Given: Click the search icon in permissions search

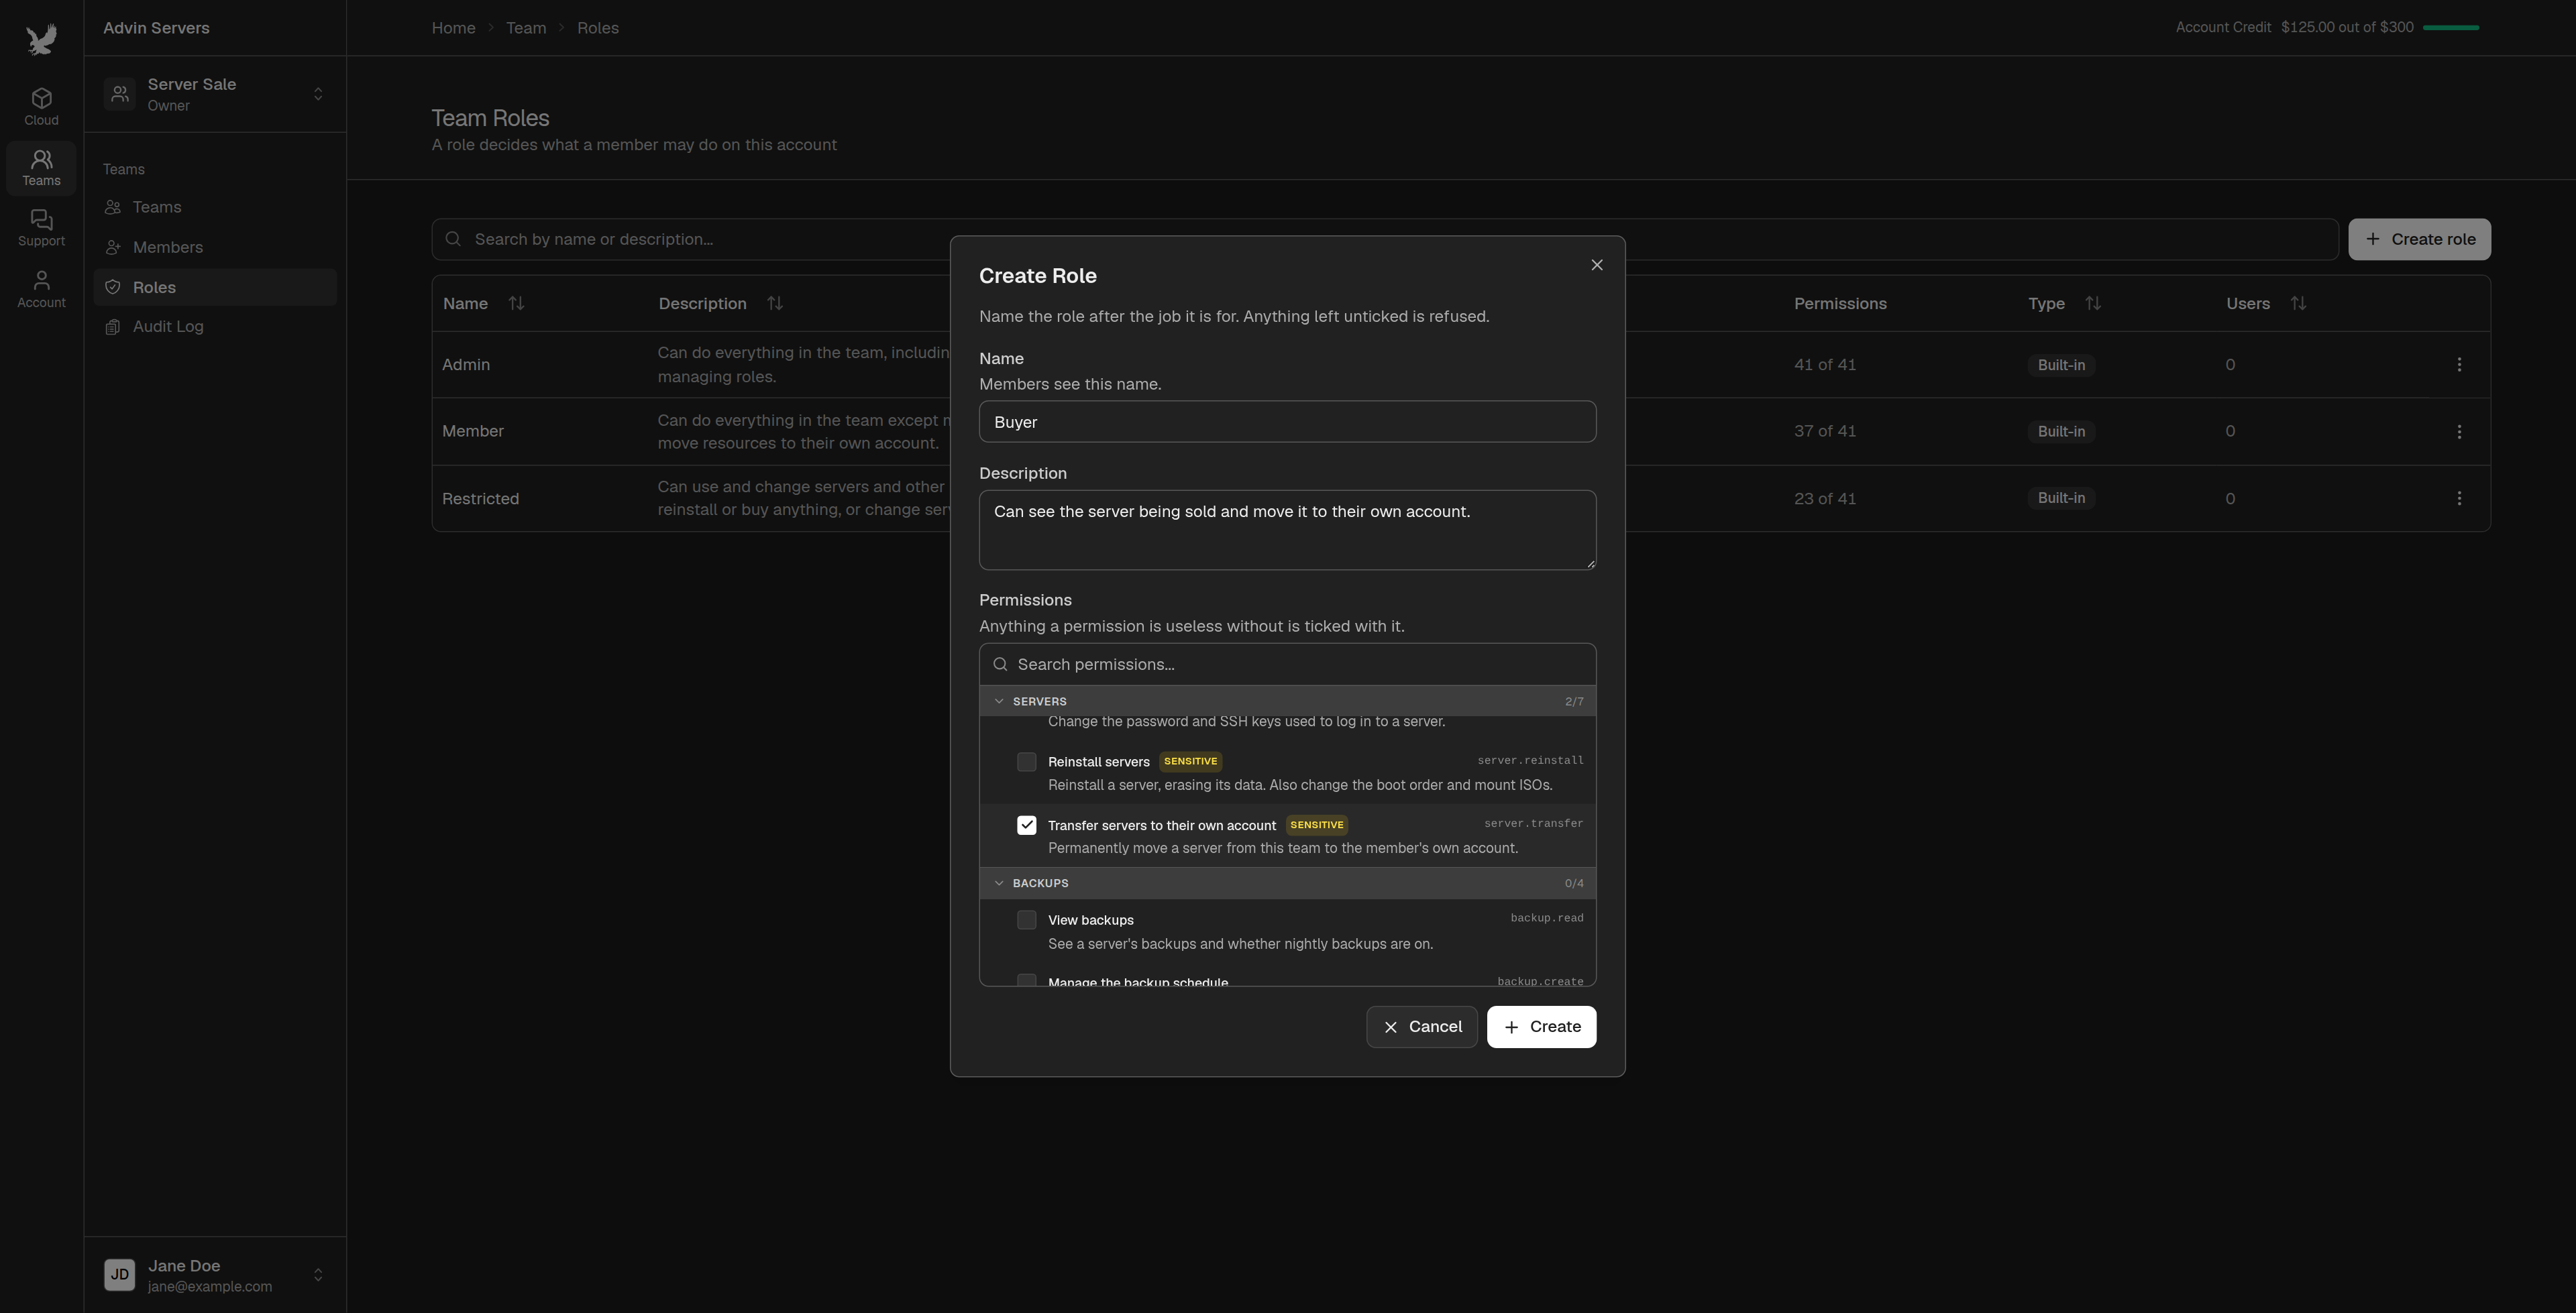Looking at the screenshot, I should click(1000, 665).
